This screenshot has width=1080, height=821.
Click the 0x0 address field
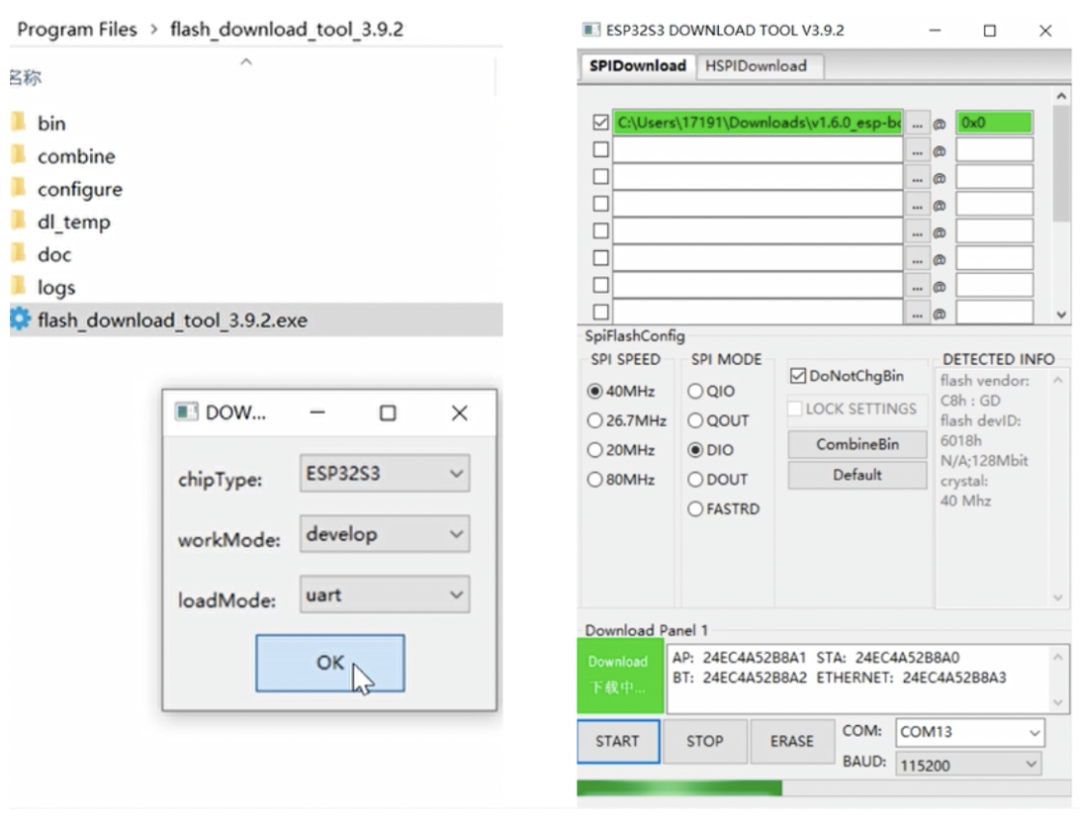[x=994, y=123]
